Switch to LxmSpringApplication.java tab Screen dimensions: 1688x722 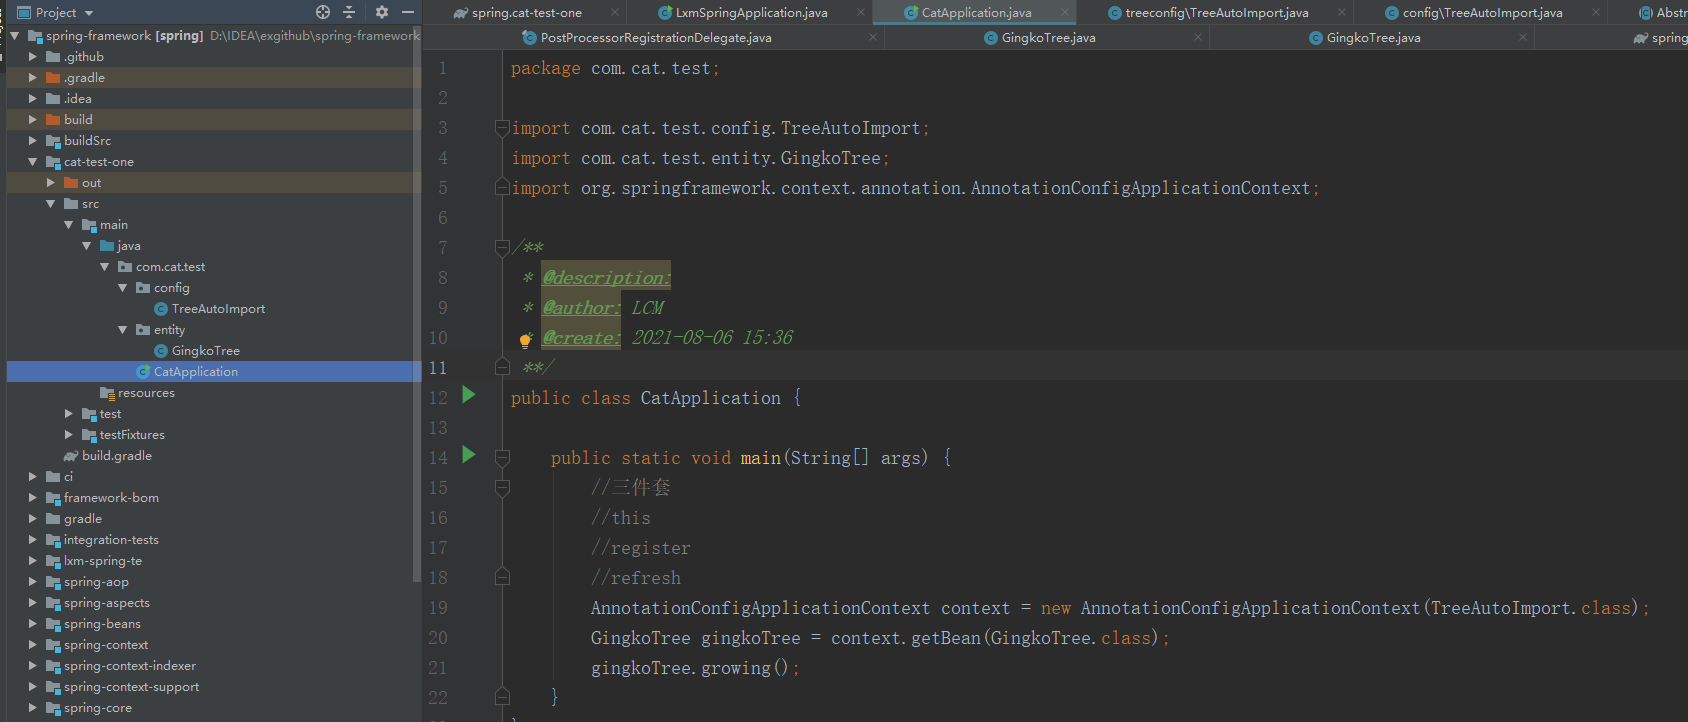[x=751, y=12]
